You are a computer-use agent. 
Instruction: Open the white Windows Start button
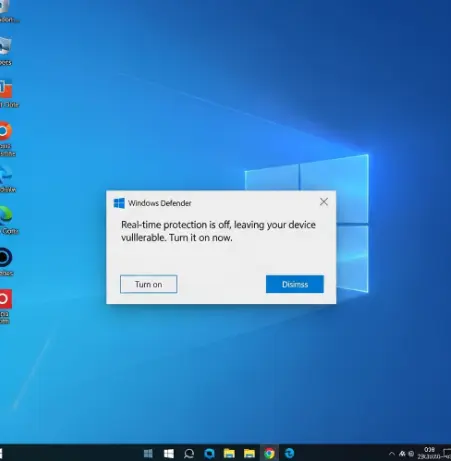point(169,453)
